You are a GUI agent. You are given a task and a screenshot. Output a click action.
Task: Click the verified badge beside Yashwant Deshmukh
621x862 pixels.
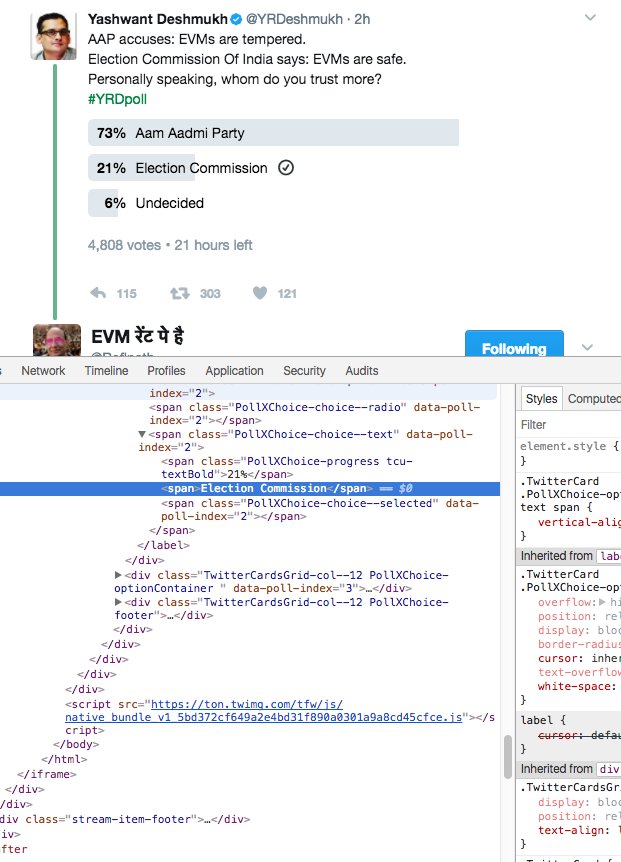(x=236, y=19)
